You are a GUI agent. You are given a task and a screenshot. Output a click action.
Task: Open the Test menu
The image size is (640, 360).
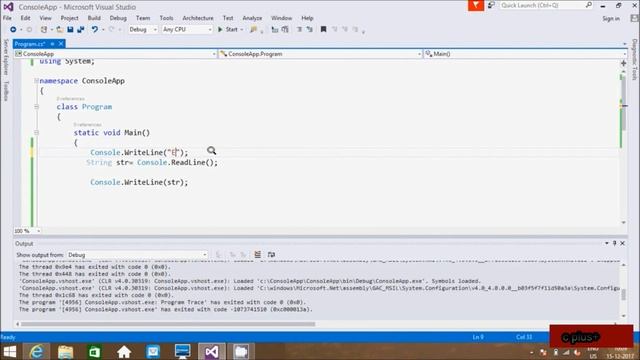click(x=228, y=18)
